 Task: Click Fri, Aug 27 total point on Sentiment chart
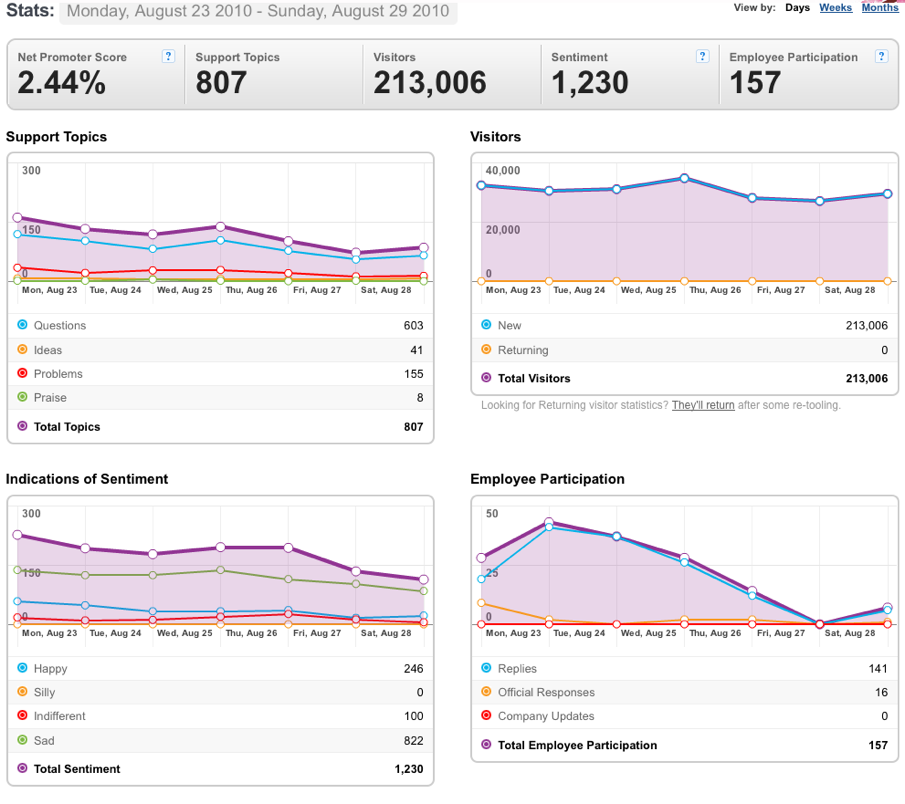[288, 547]
